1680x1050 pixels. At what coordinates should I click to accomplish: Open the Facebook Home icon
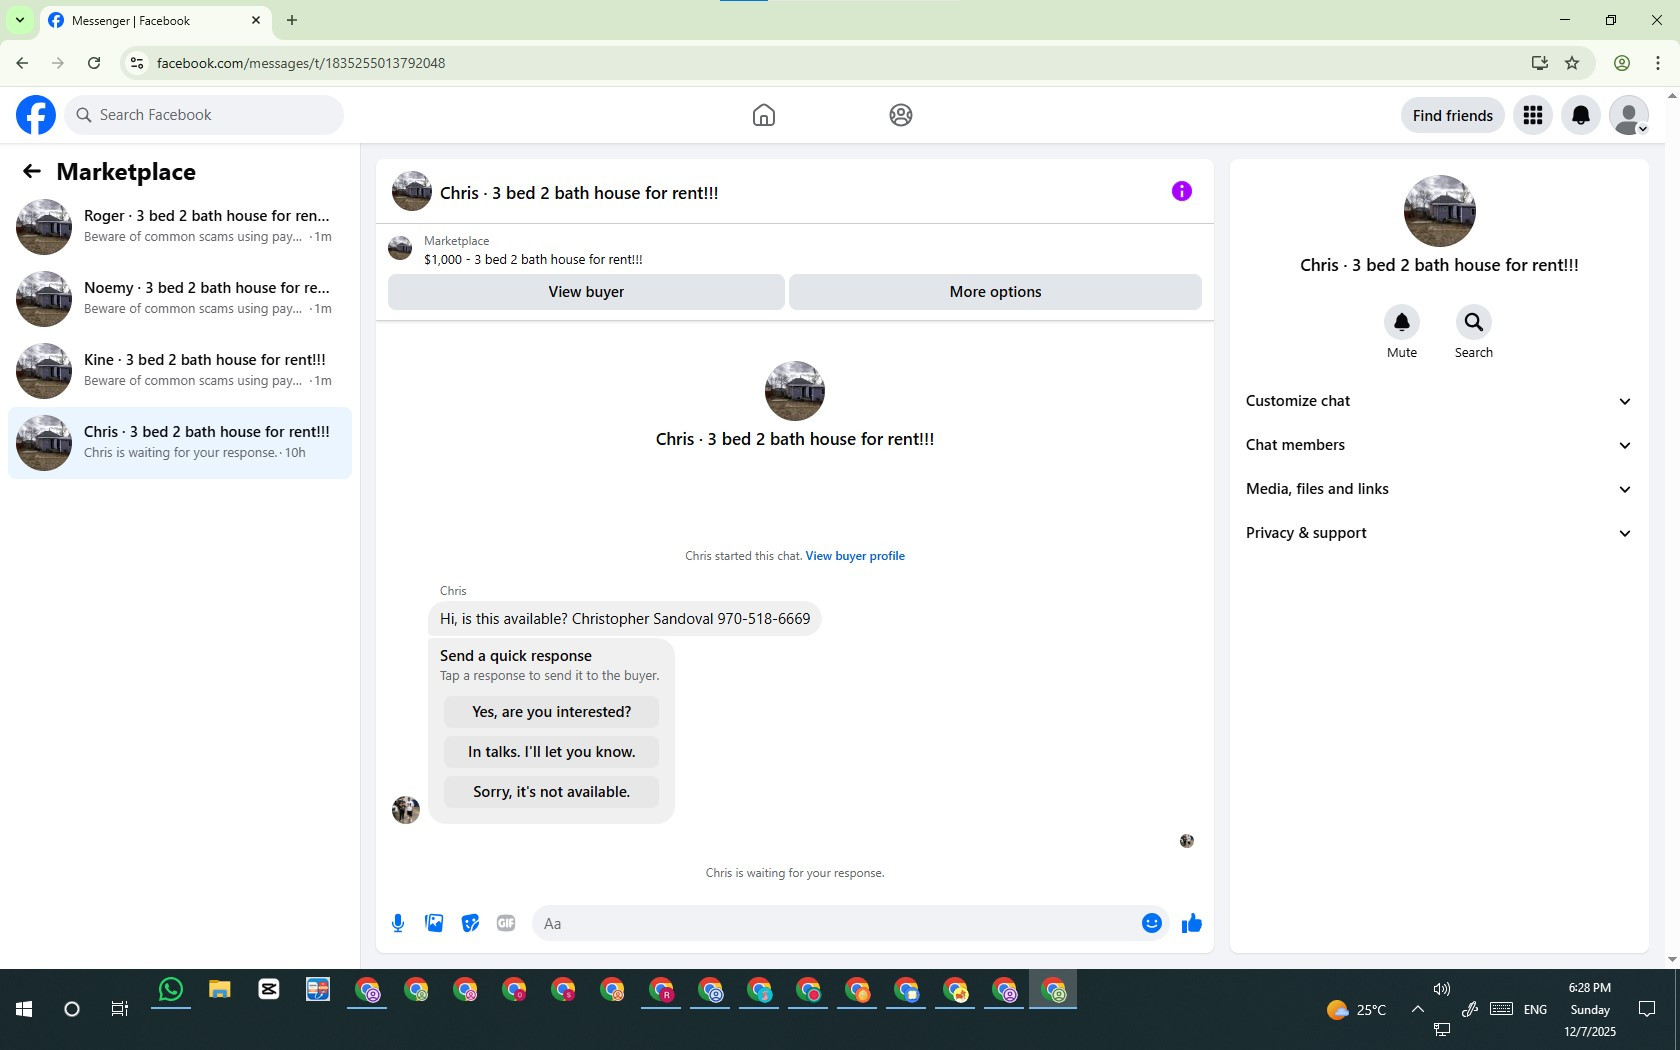[x=764, y=115]
